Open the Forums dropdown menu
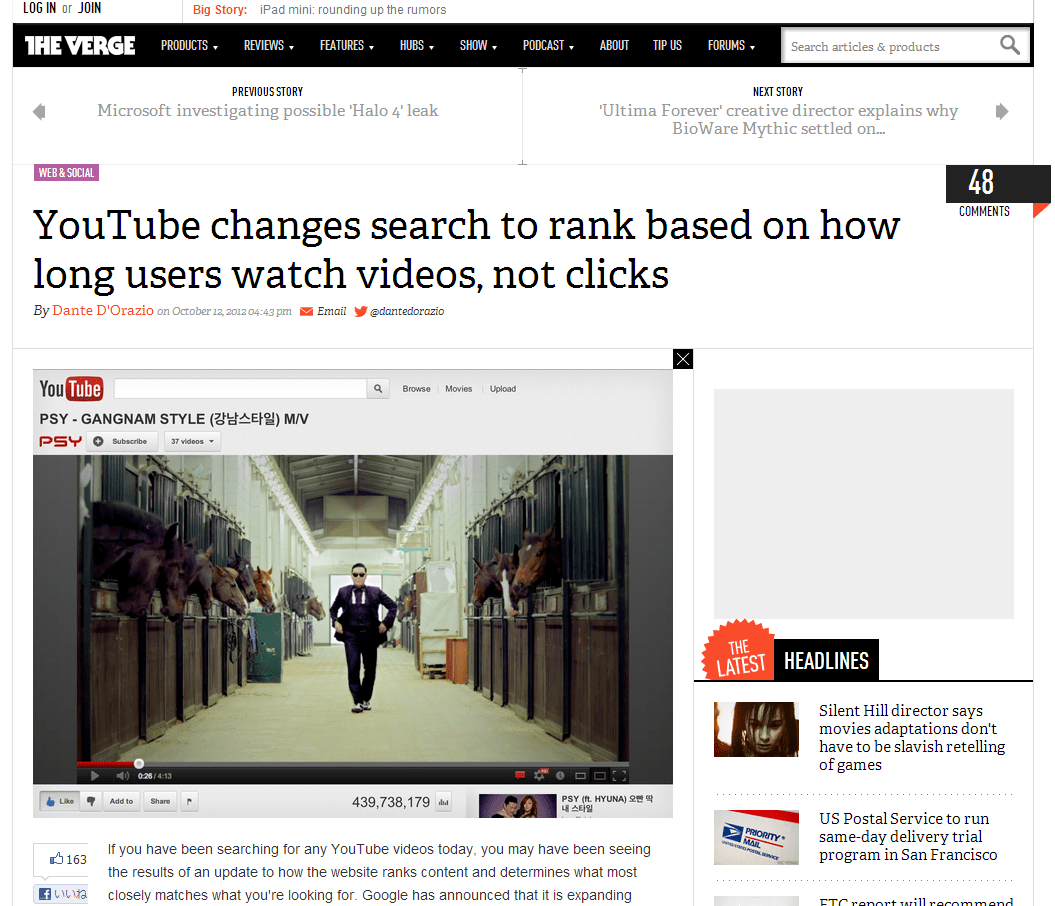Image resolution: width=1055 pixels, height=906 pixels. click(x=731, y=46)
